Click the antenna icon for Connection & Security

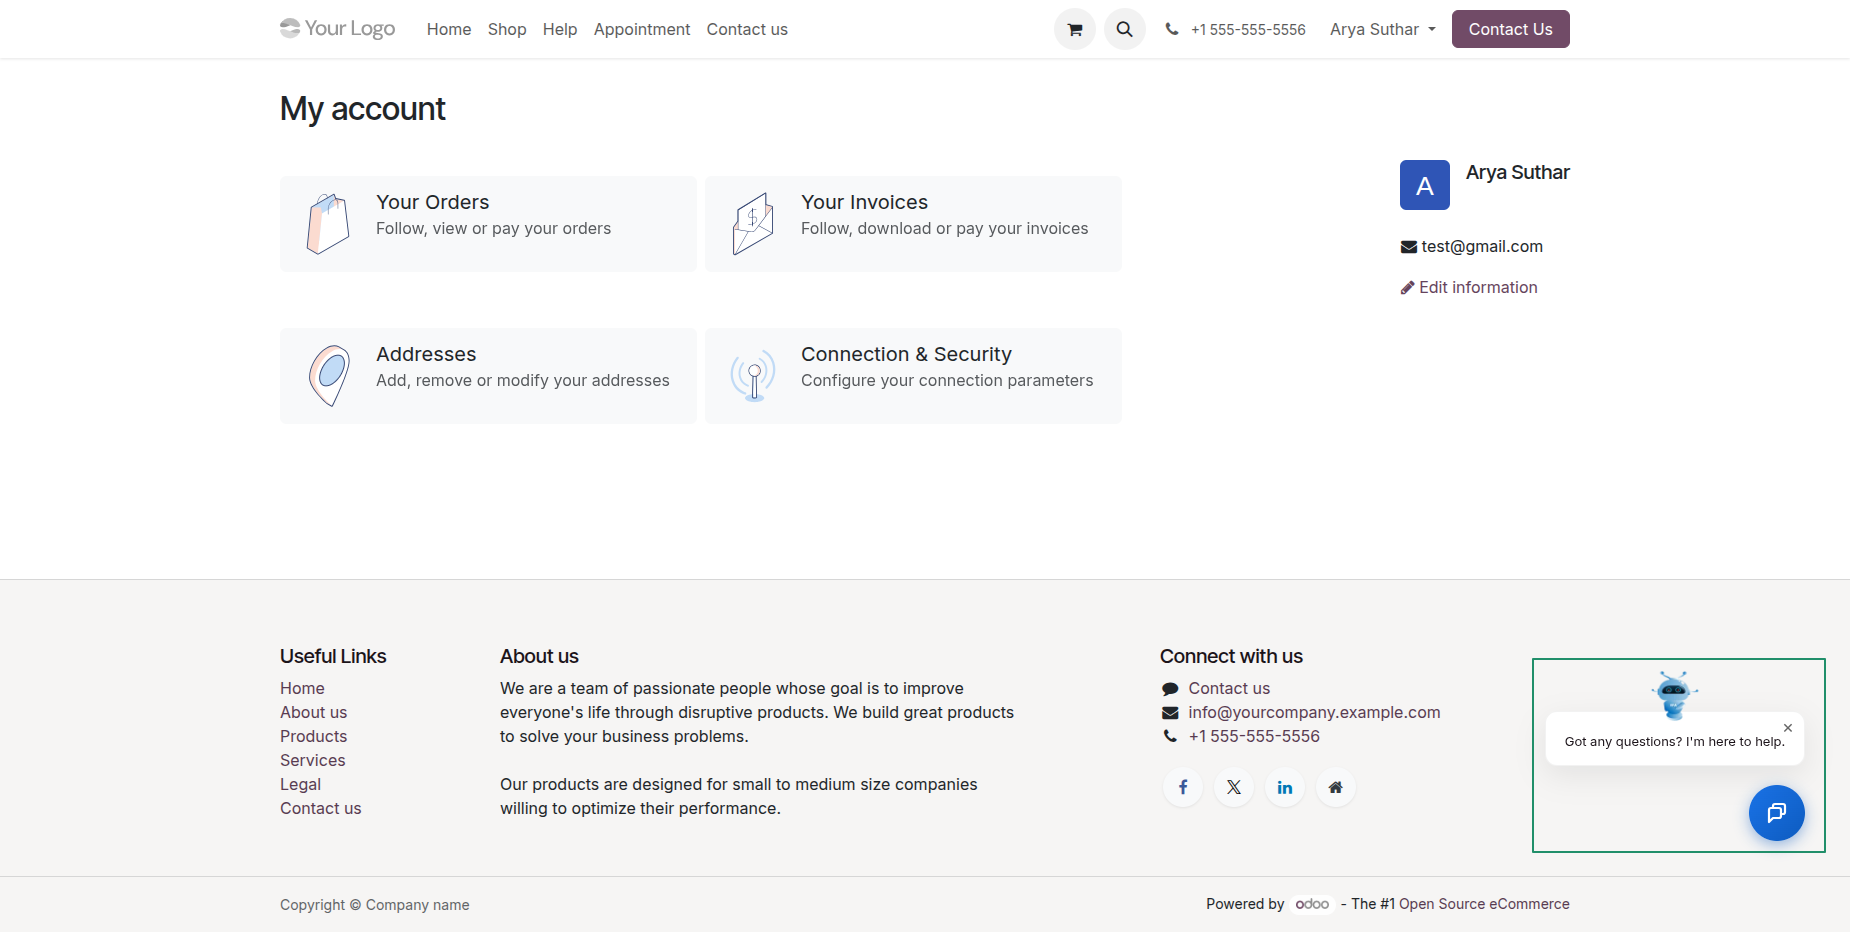point(753,376)
